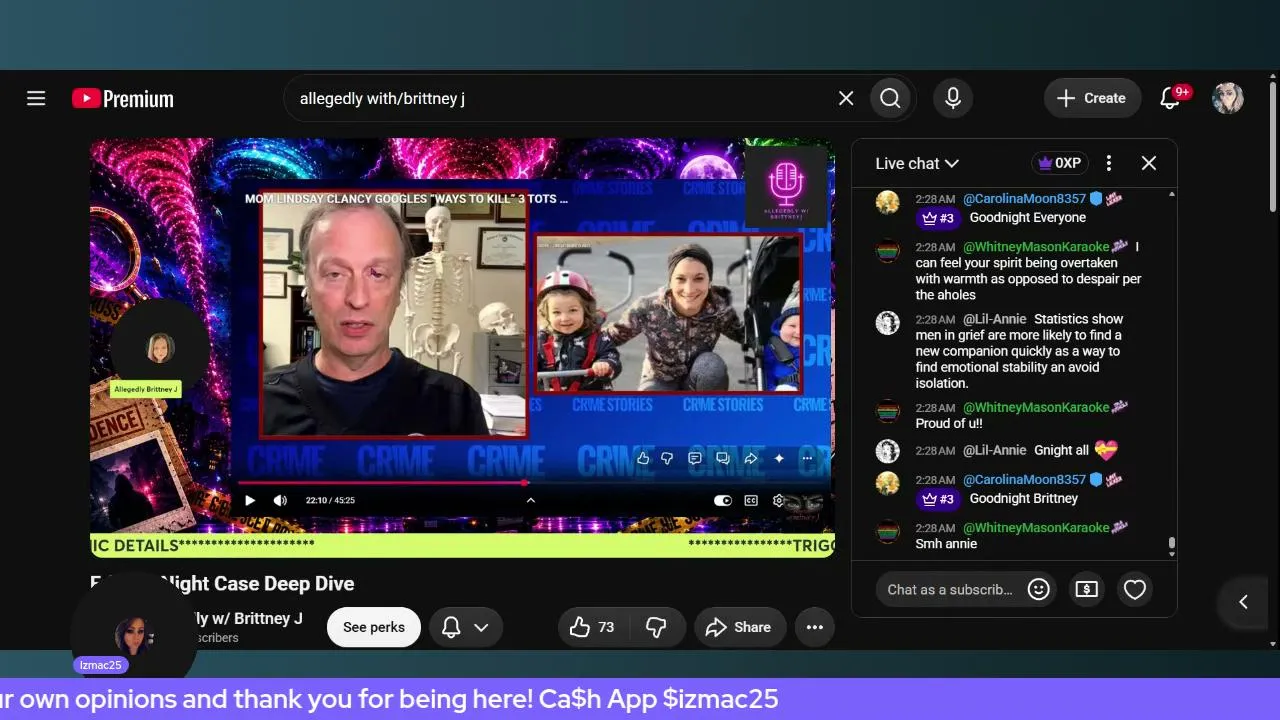
Task: Click the Allegedly Brittney J avatar overlay
Action: (160, 348)
